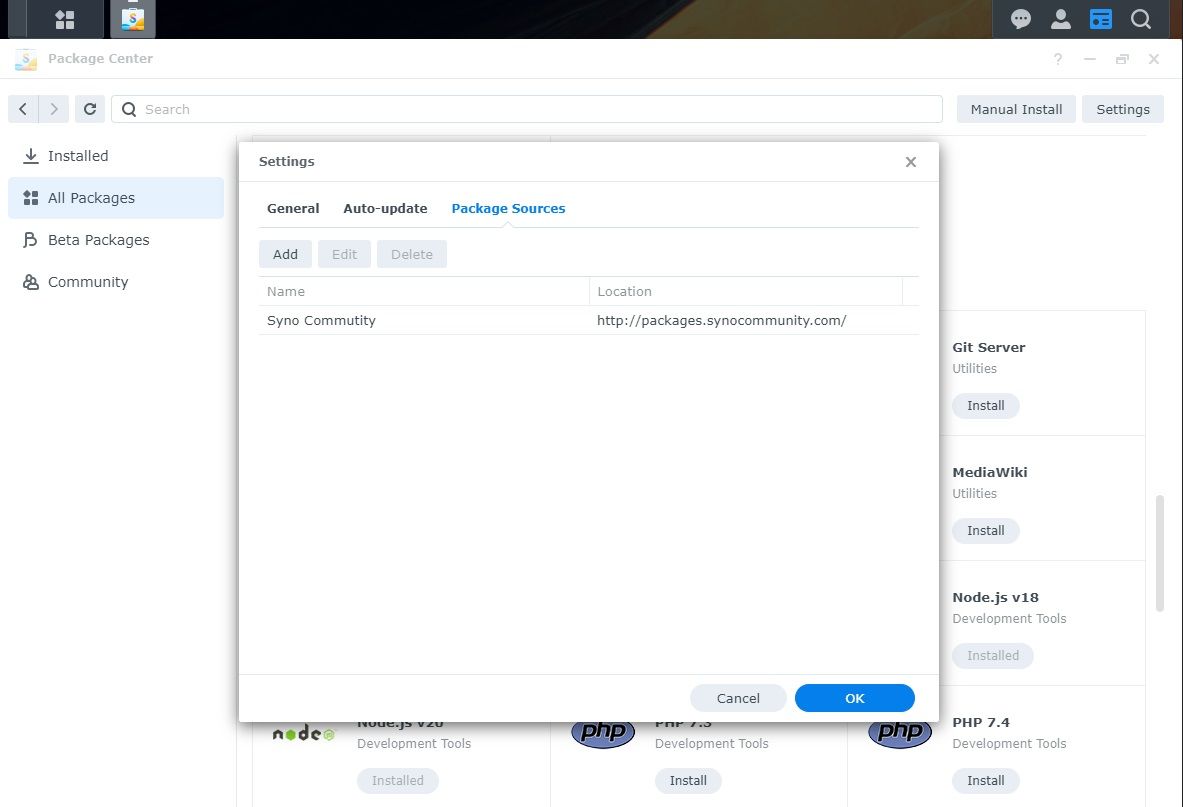Open the main applications menu
The height and width of the screenshot is (807, 1183).
click(x=64, y=19)
